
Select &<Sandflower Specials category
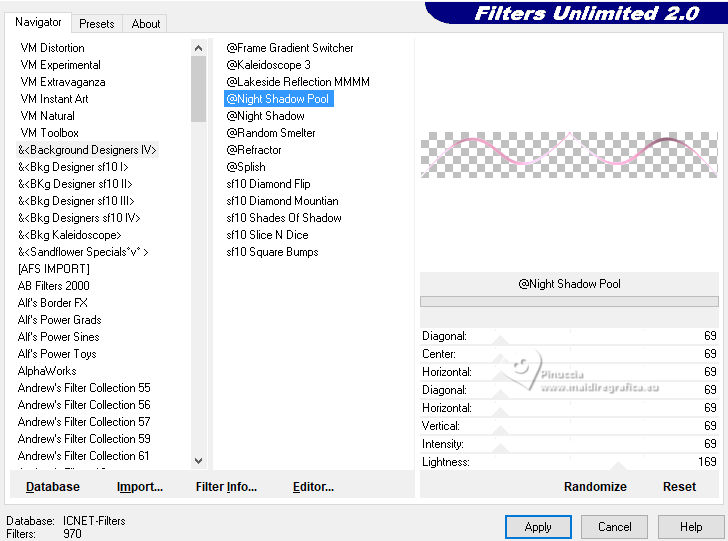[83, 252]
